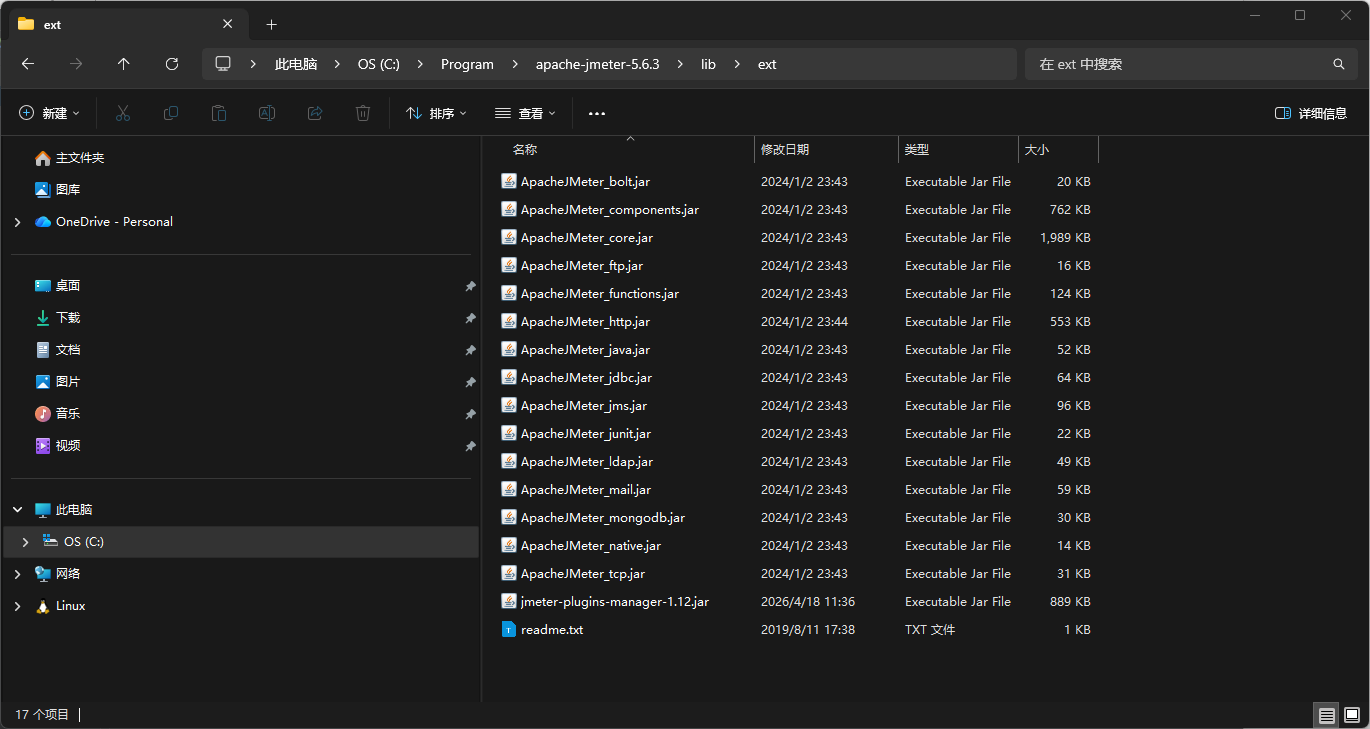The width and height of the screenshot is (1370, 729).
Task: Go back with the left arrow
Action: pos(28,64)
